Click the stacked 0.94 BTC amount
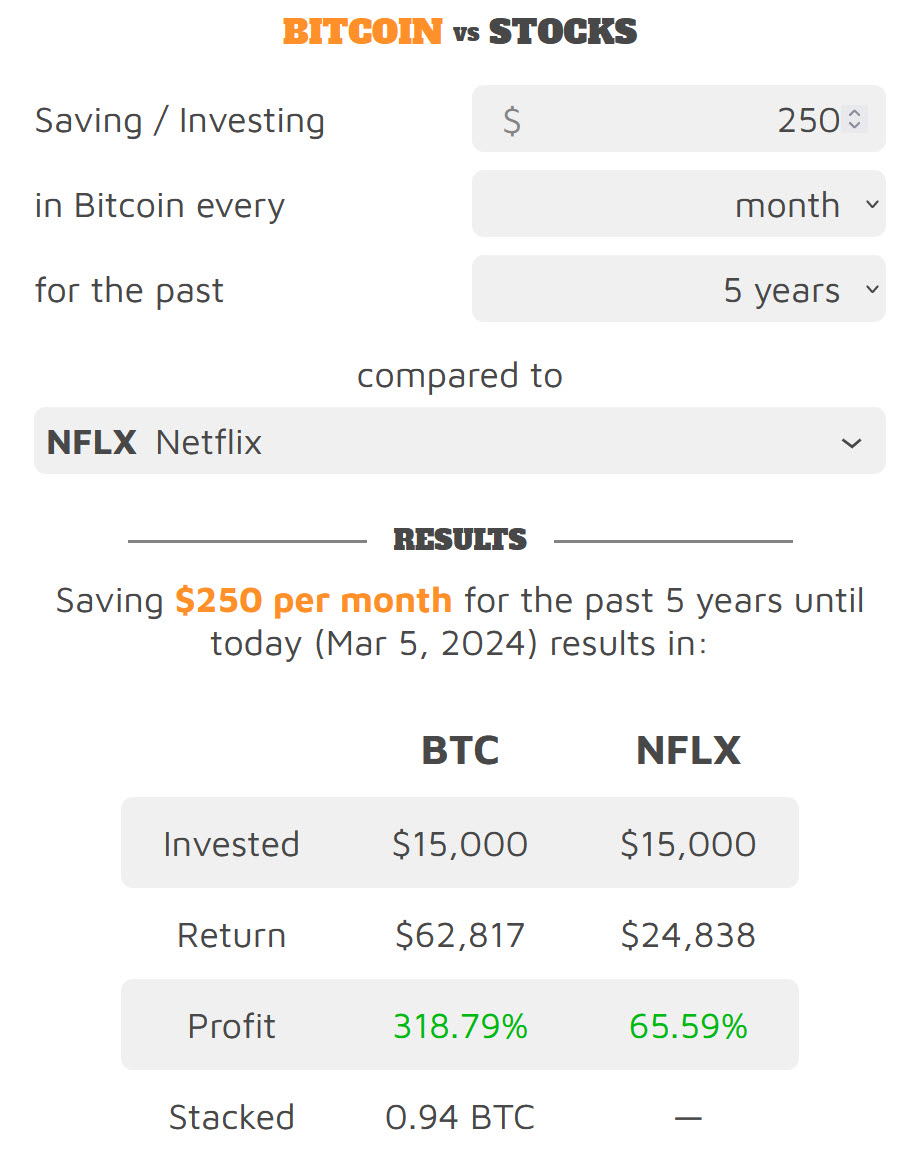Image resolution: width=919 pixels, height=1155 pixels. pos(460,1117)
